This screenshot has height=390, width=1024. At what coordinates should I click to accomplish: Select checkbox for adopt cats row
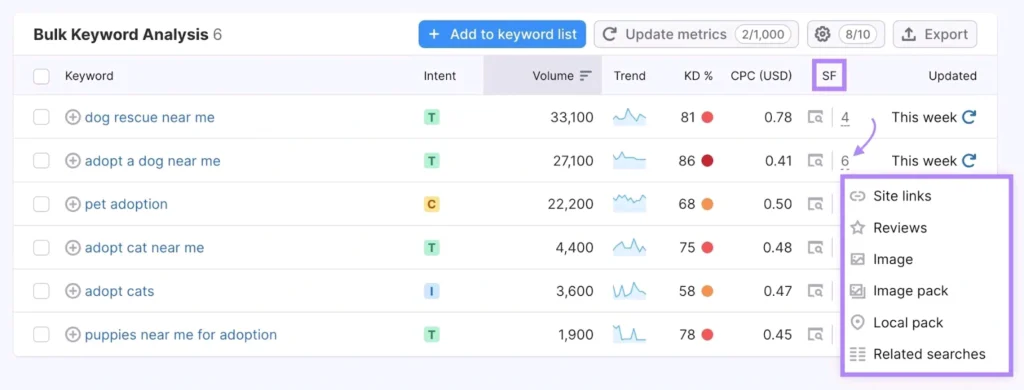[41, 291]
